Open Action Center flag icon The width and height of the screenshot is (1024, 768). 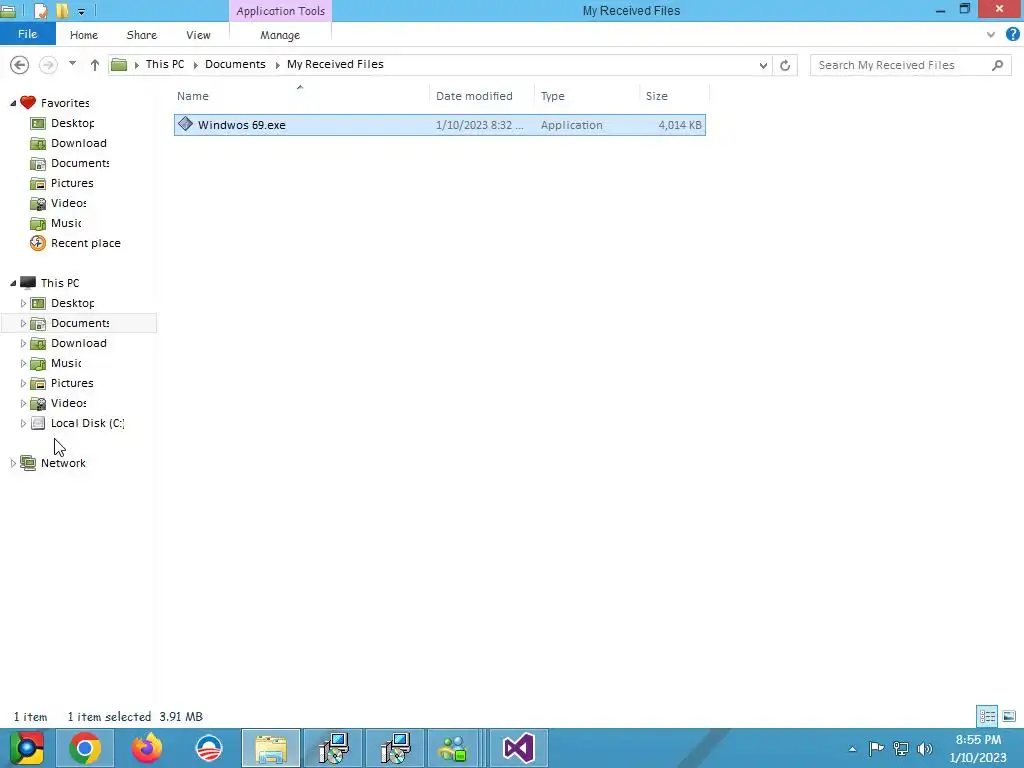(876, 748)
